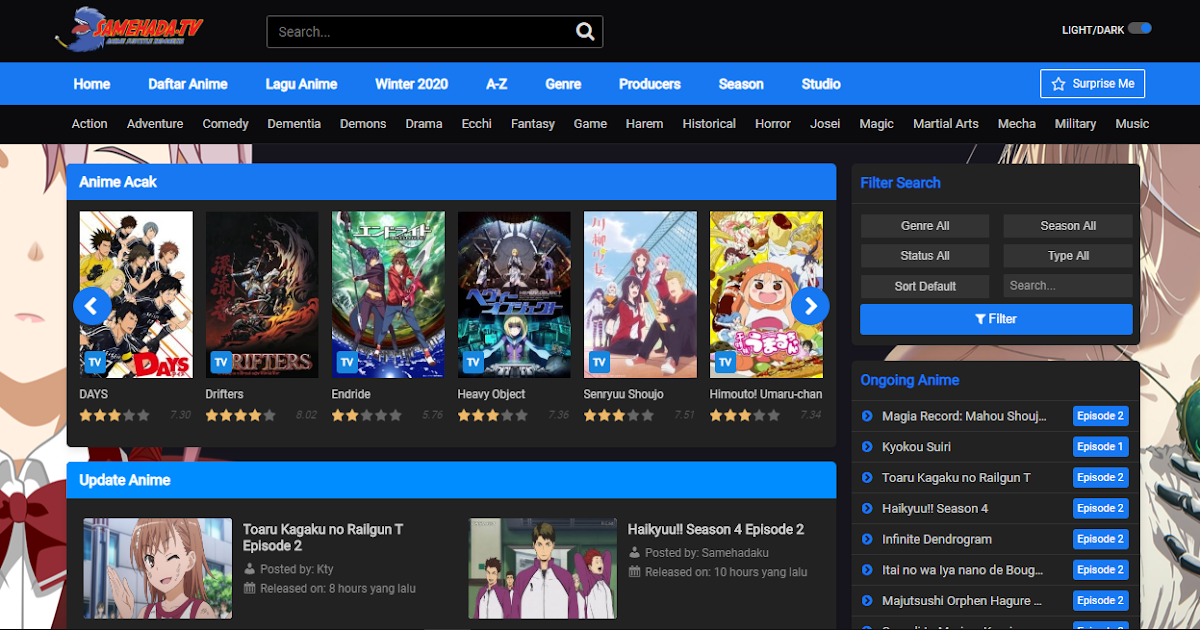Image resolution: width=1200 pixels, height=630 pixels.
Task: Click the blue Filter button
Action: pyautogui.click(x=996, y=319)
